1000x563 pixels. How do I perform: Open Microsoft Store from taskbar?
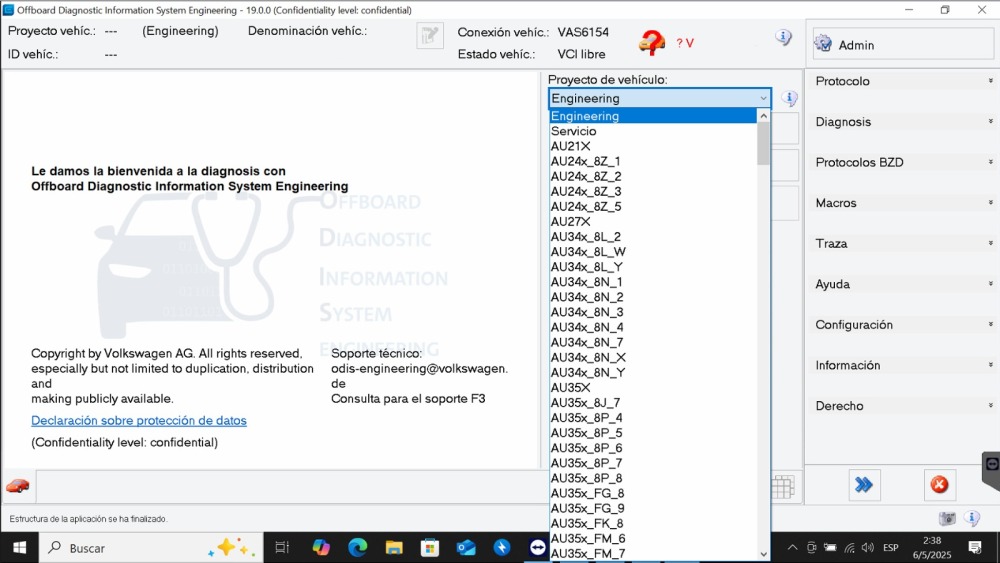pyautogui.click(x=430, y=547)
